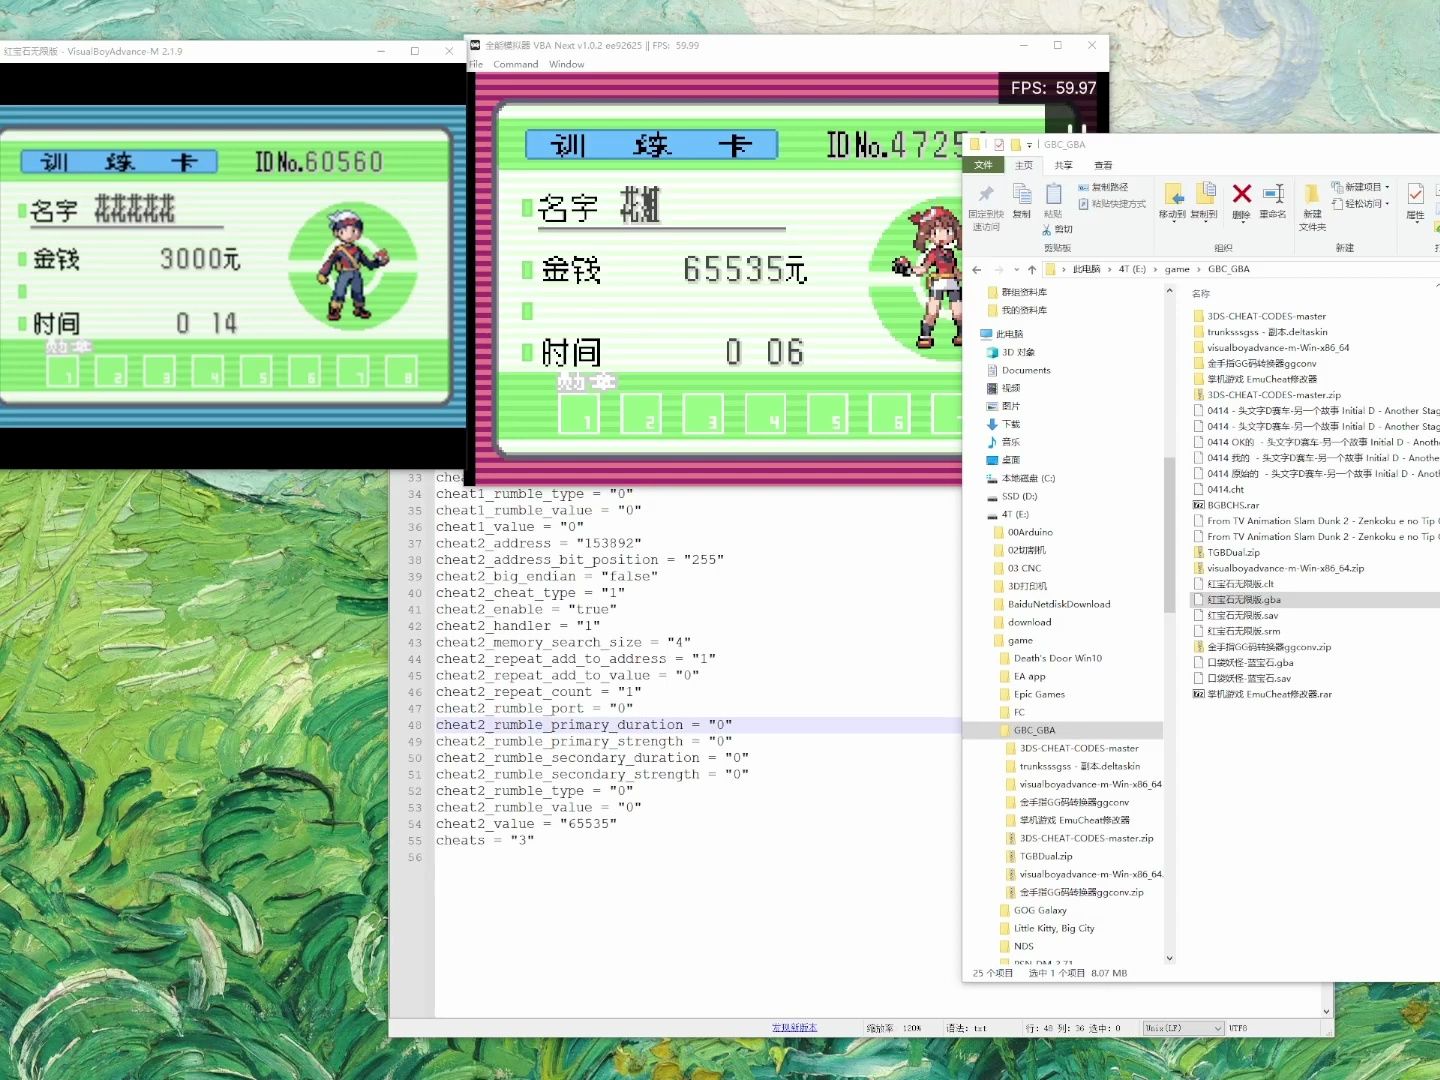This screenshot has width=1440, height=1080.
Task: Select 桌面 (Desktop) in navigation pane
Action: coord(1003,460)
